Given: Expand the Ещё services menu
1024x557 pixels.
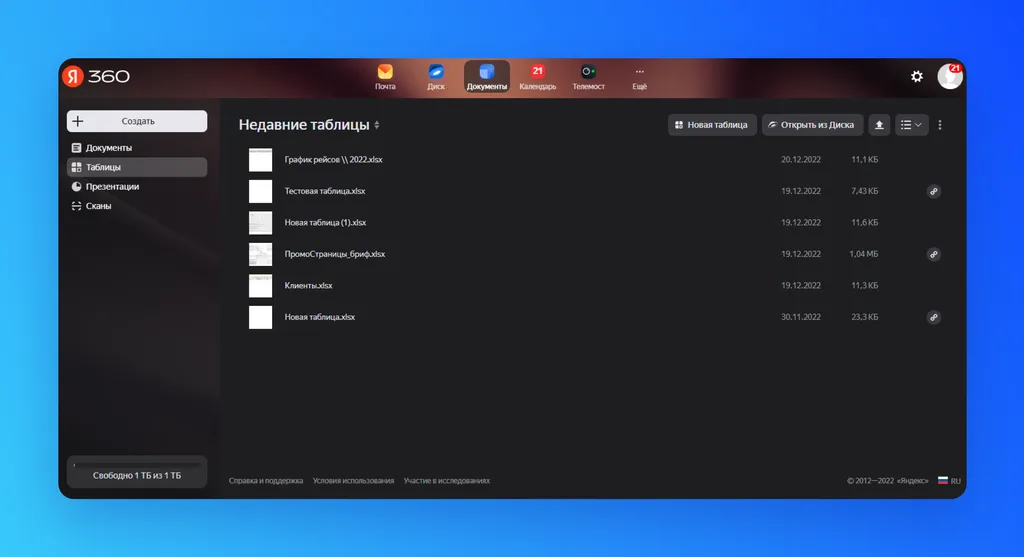Looking at the screenshot, I should point(639,76).
